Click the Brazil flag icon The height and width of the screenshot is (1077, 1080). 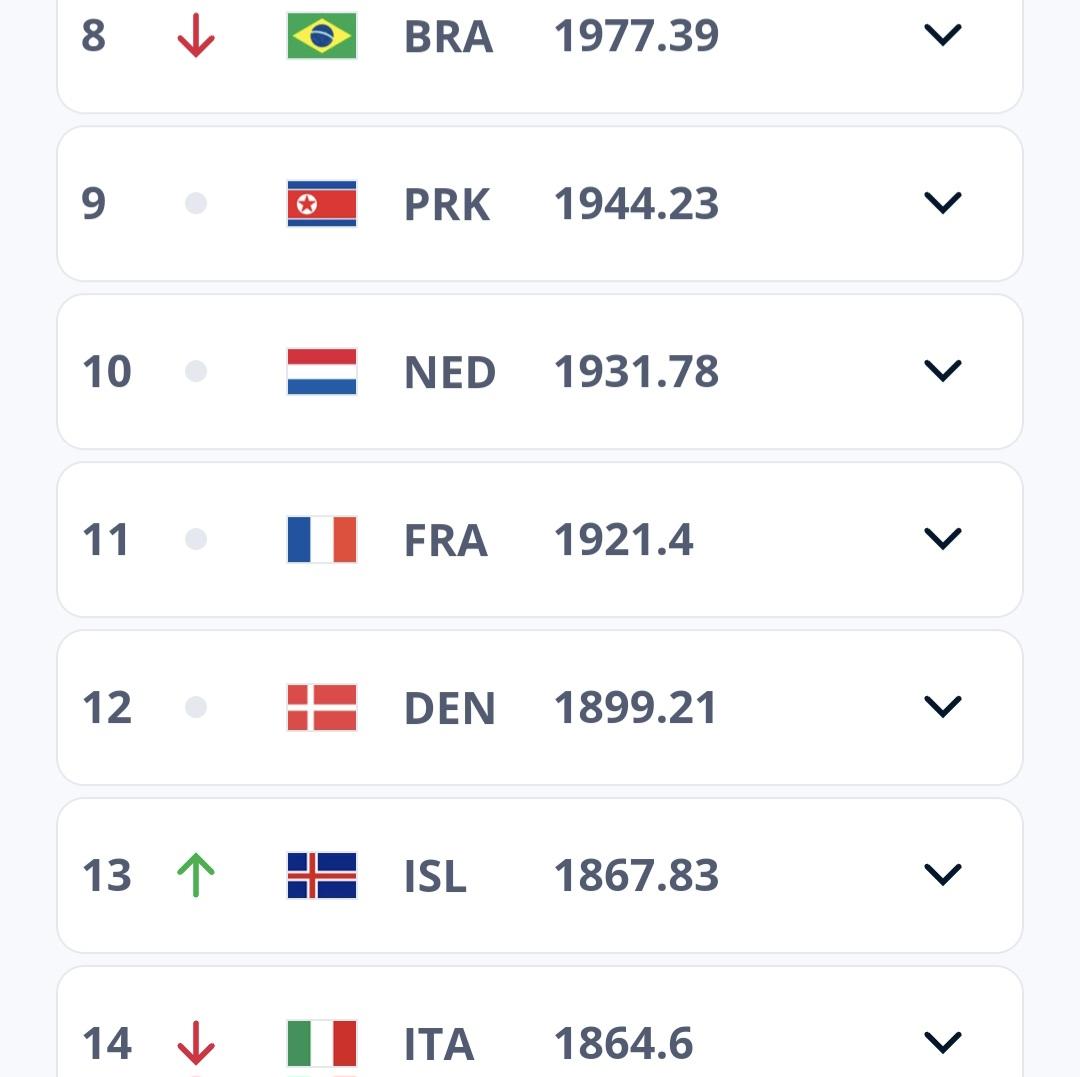(322, 36)
